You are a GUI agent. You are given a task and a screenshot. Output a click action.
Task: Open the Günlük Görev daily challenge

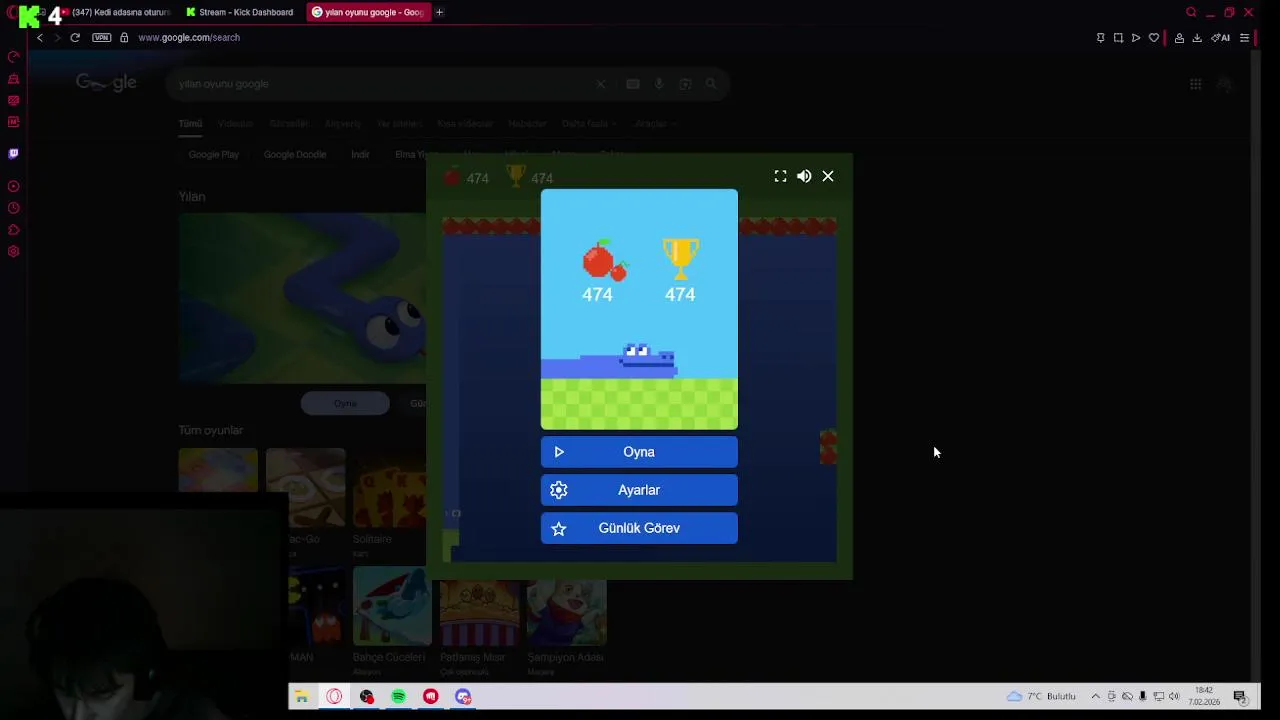639,528
